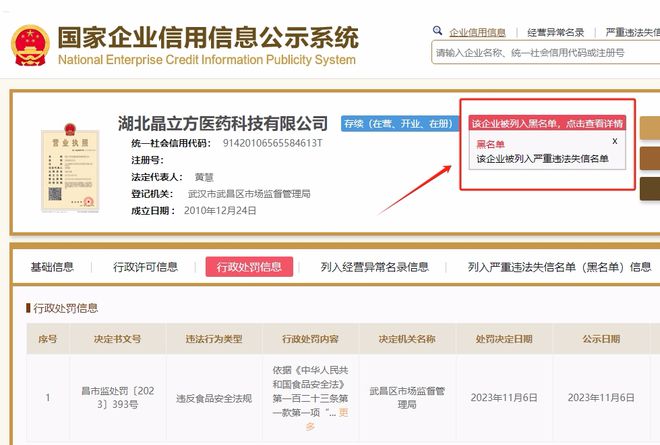Click the 处罚决定日期 column header

[504, 339]
